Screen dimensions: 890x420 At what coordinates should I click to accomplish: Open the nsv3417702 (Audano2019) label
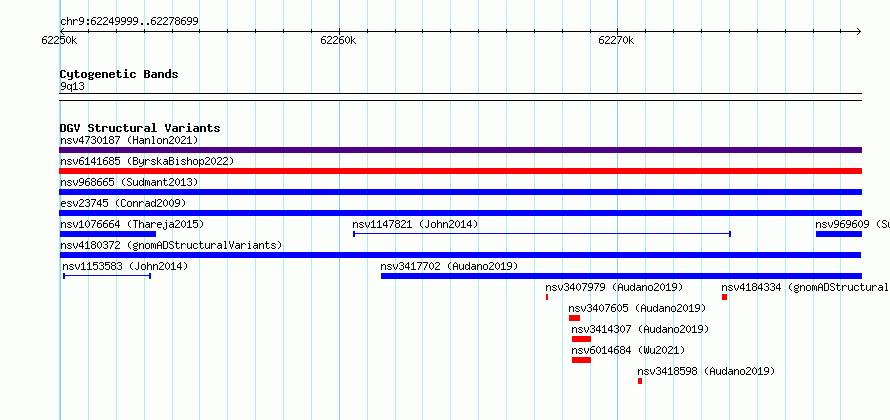coord(449,266)
